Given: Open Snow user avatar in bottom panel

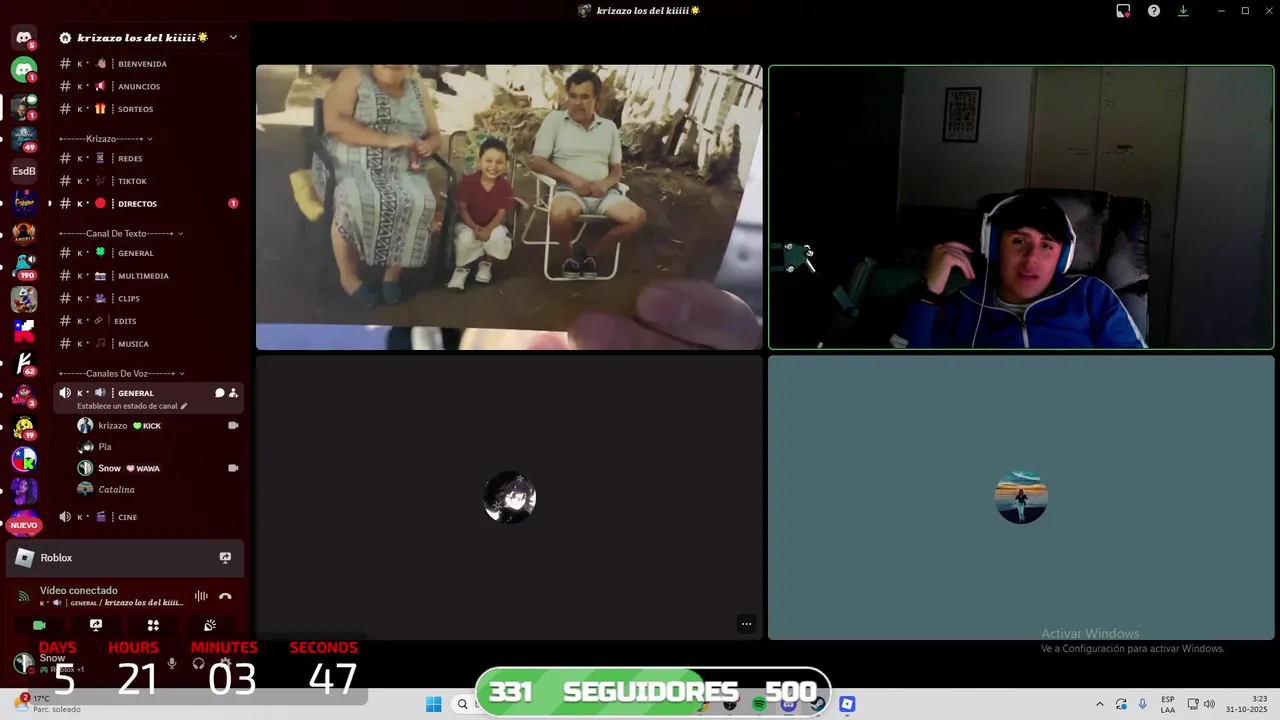Looking at the screenshot, I should 23,662.
